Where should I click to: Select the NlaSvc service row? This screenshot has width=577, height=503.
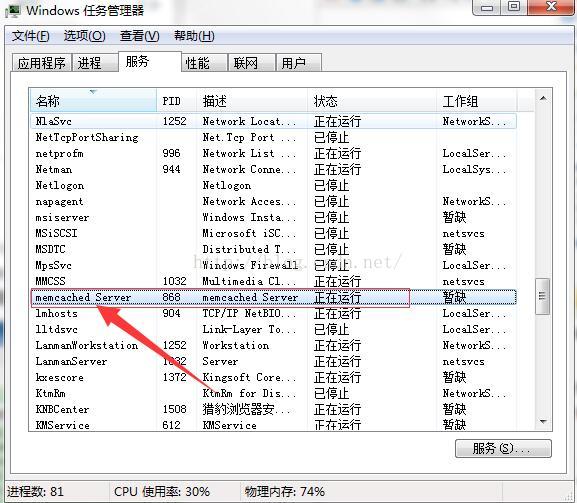pos(273,121)
